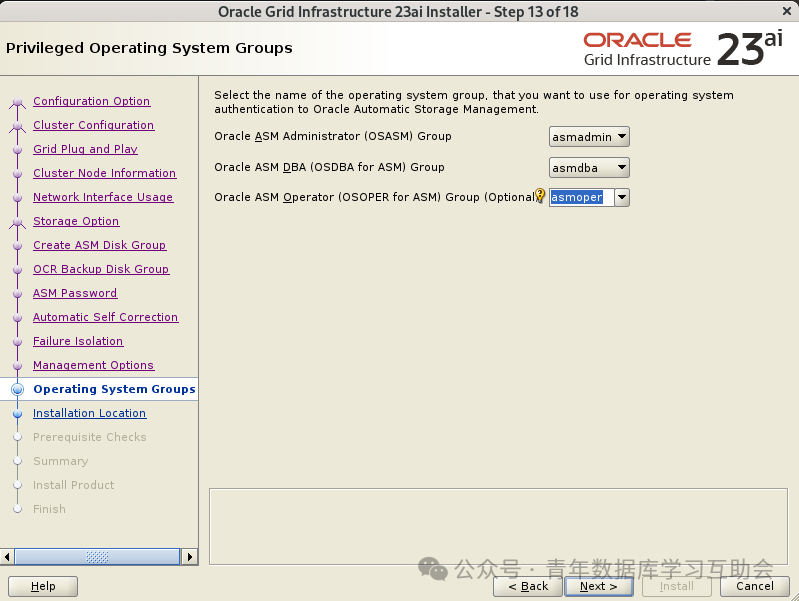Open Cluster Node Information step

coord(104,173)
